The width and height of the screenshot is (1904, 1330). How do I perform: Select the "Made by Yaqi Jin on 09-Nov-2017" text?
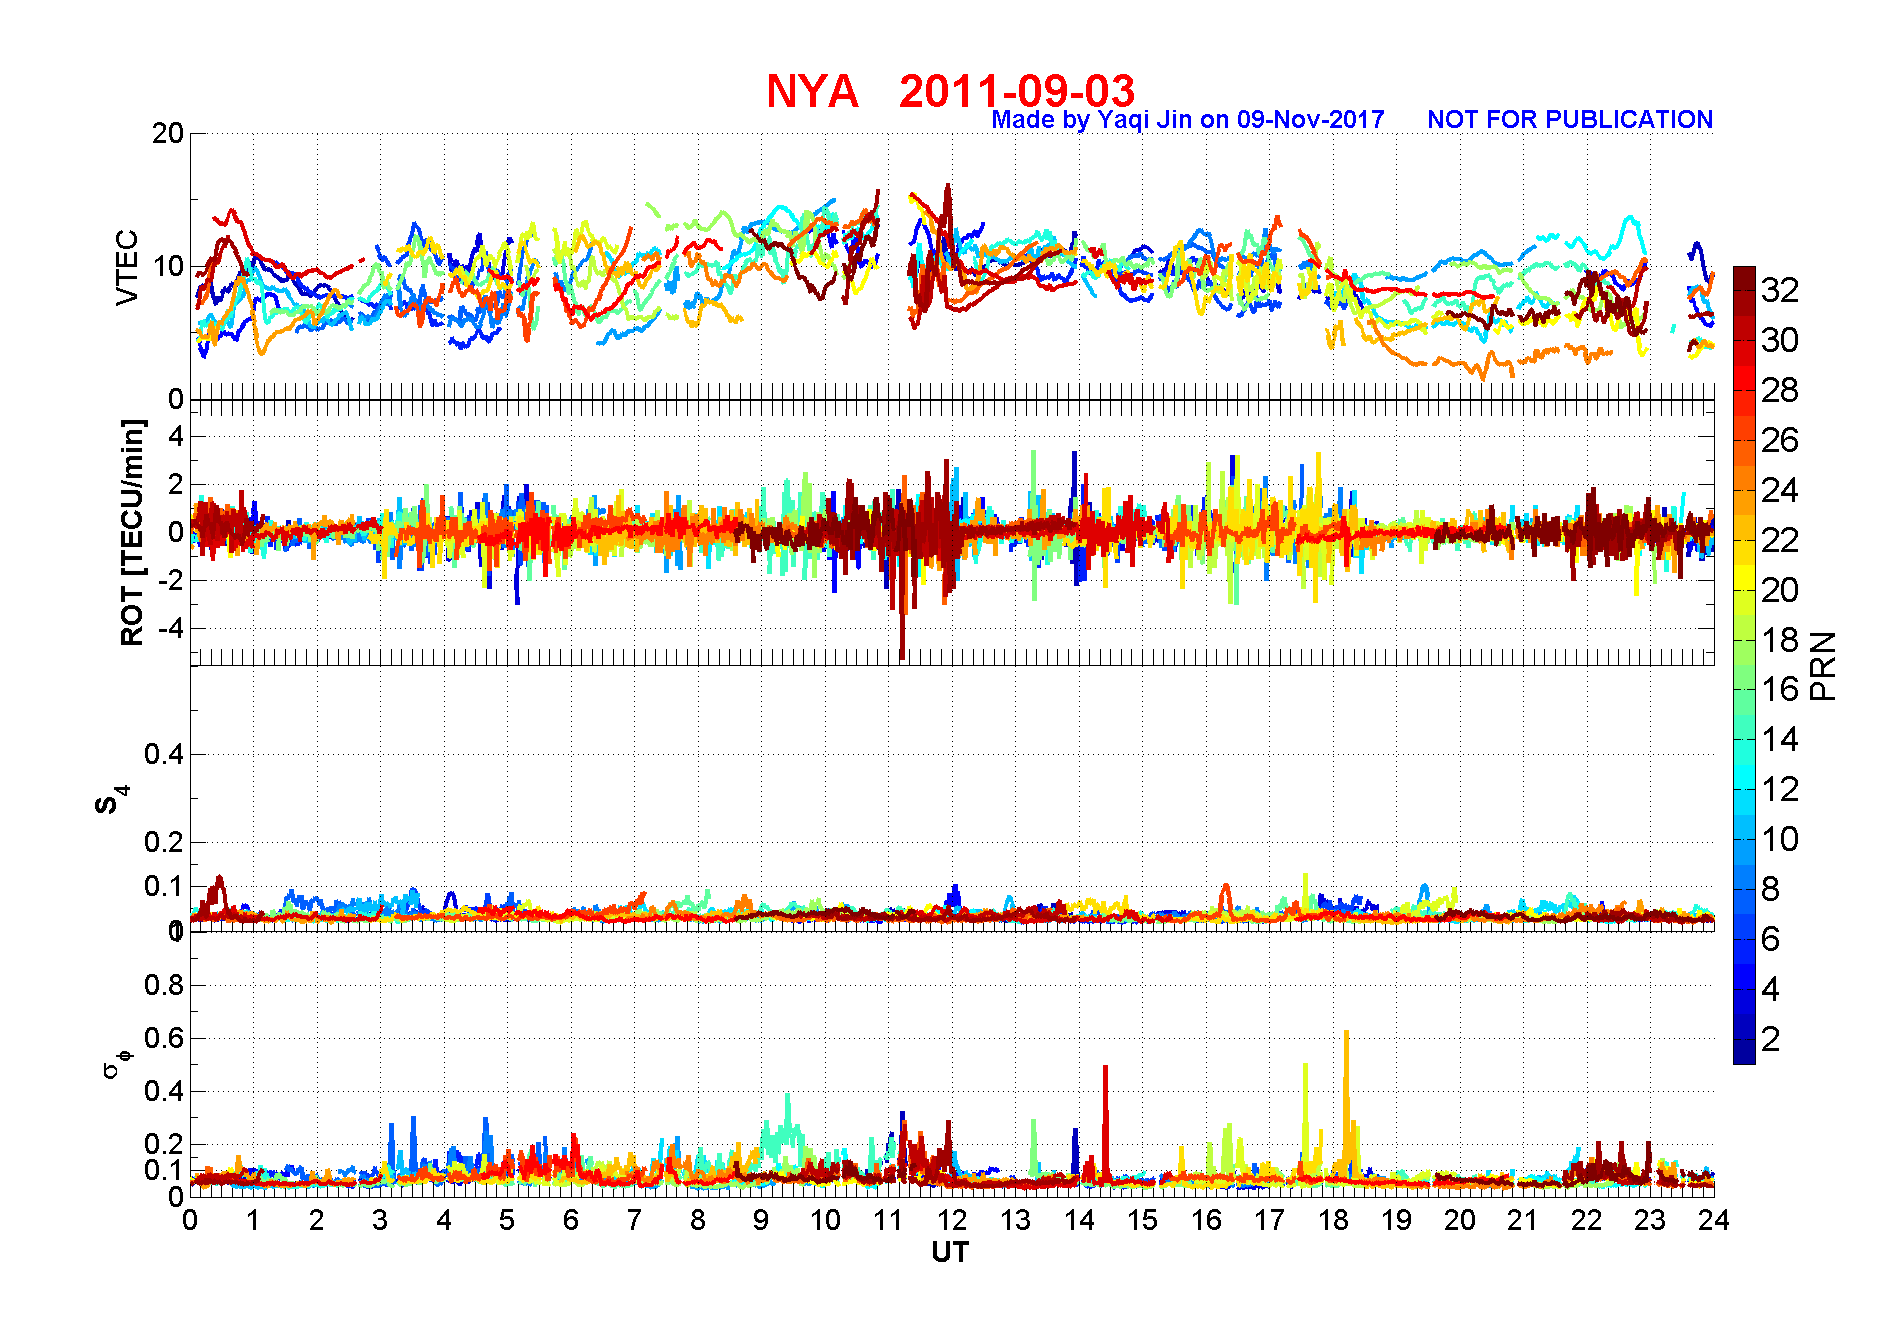1188,120
